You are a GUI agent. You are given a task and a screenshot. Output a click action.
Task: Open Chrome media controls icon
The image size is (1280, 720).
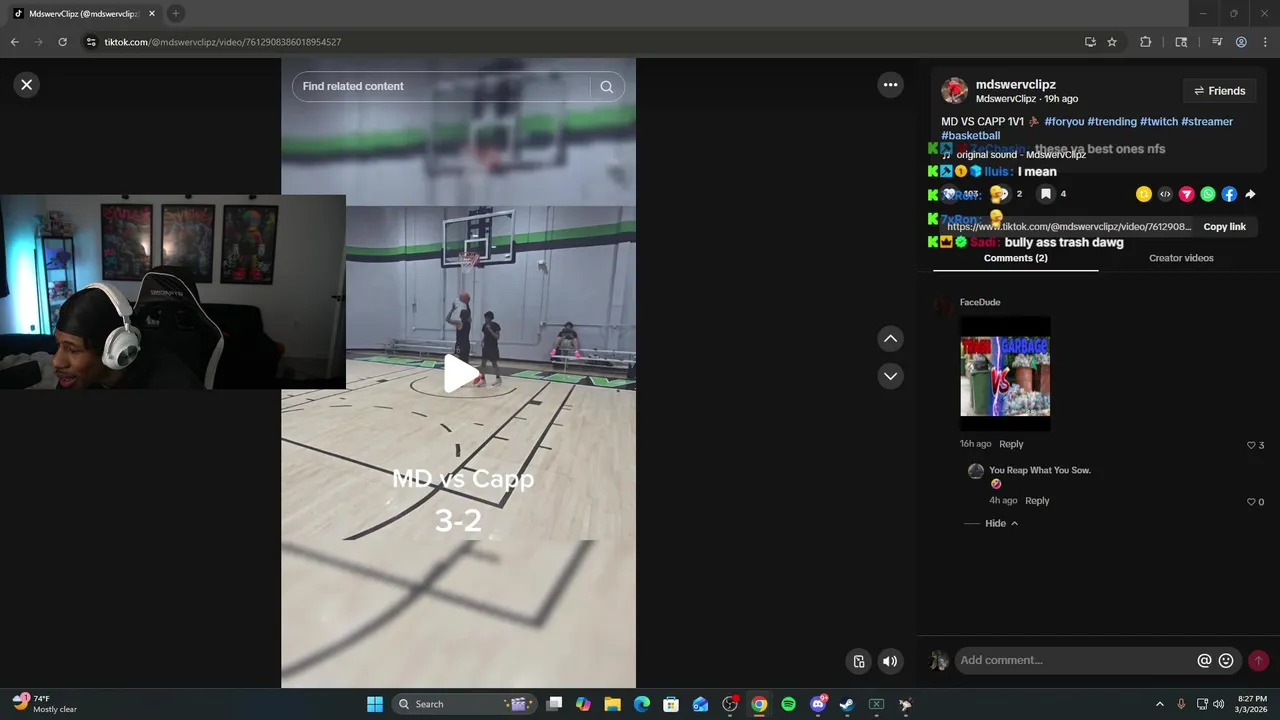click(1217, 42)
